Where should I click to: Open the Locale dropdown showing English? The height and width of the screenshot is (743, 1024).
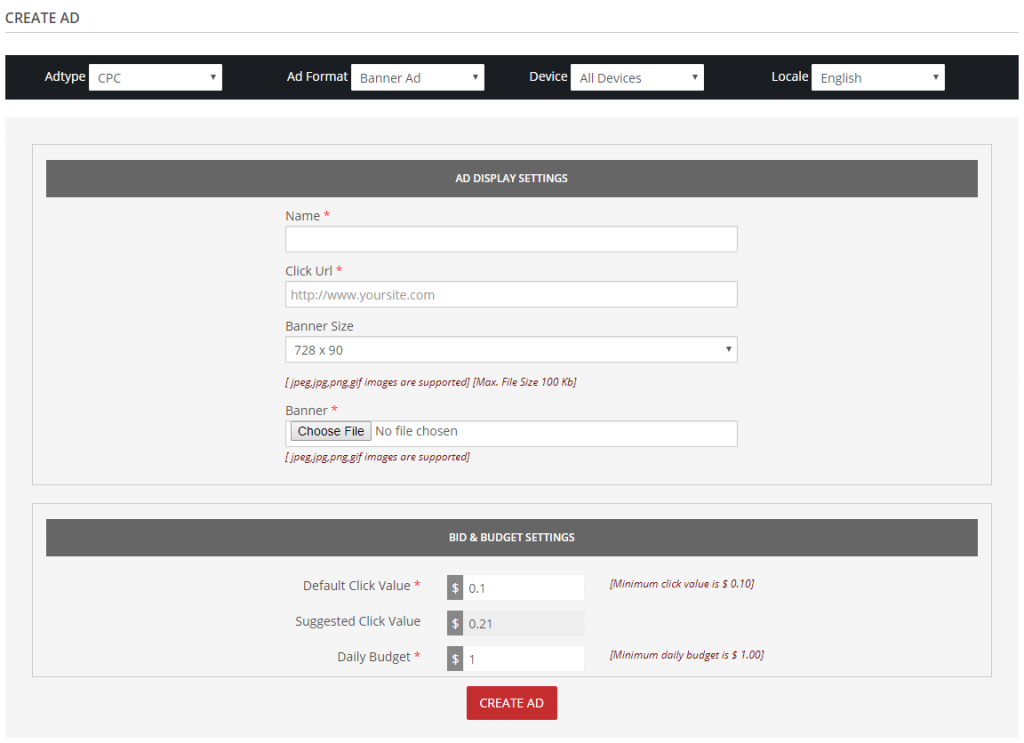(x=878, y=76)
